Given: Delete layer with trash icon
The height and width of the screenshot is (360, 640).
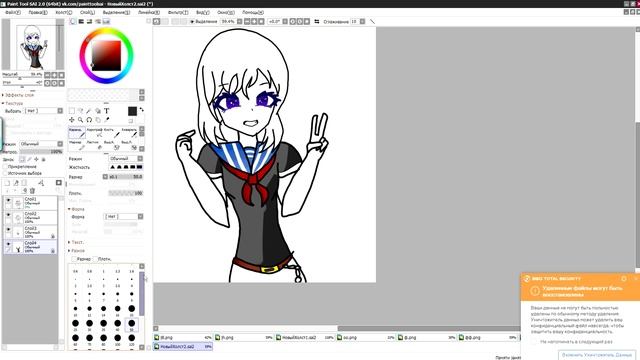Looking at the screenshot, I should [x=33, y=191].
